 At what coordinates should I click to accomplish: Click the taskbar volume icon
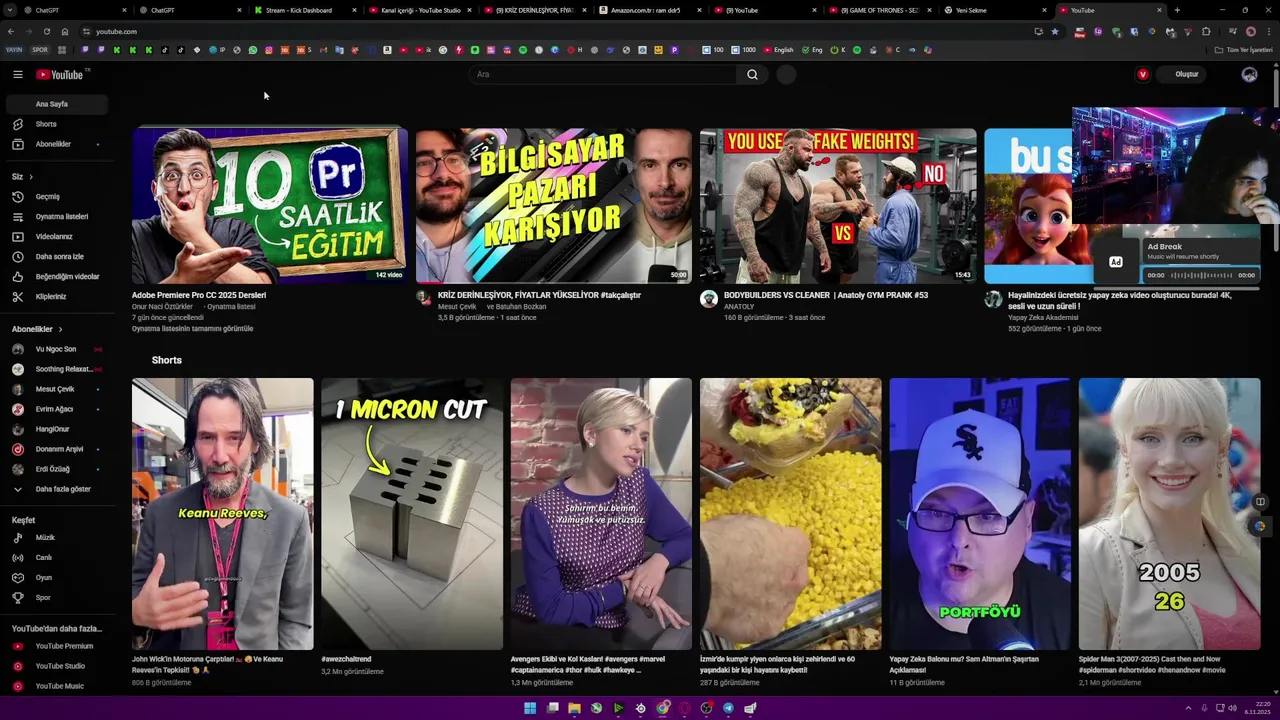[1232, 708]
